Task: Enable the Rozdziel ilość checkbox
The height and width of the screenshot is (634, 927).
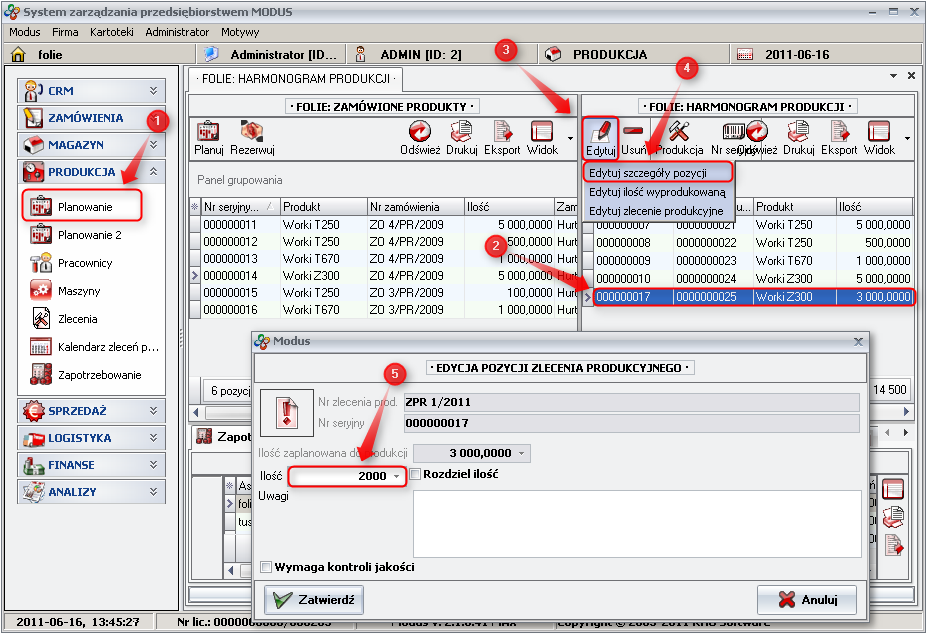Action: coord(415,474)
